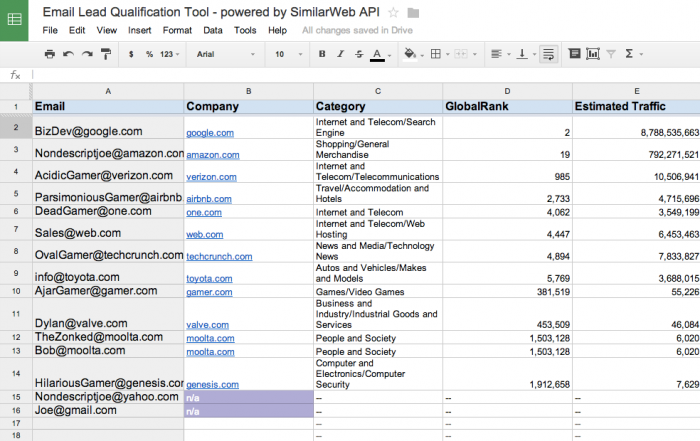Screen dimensions: 700x441
Task: Open the Help menu
Action: tap(277, 30)
